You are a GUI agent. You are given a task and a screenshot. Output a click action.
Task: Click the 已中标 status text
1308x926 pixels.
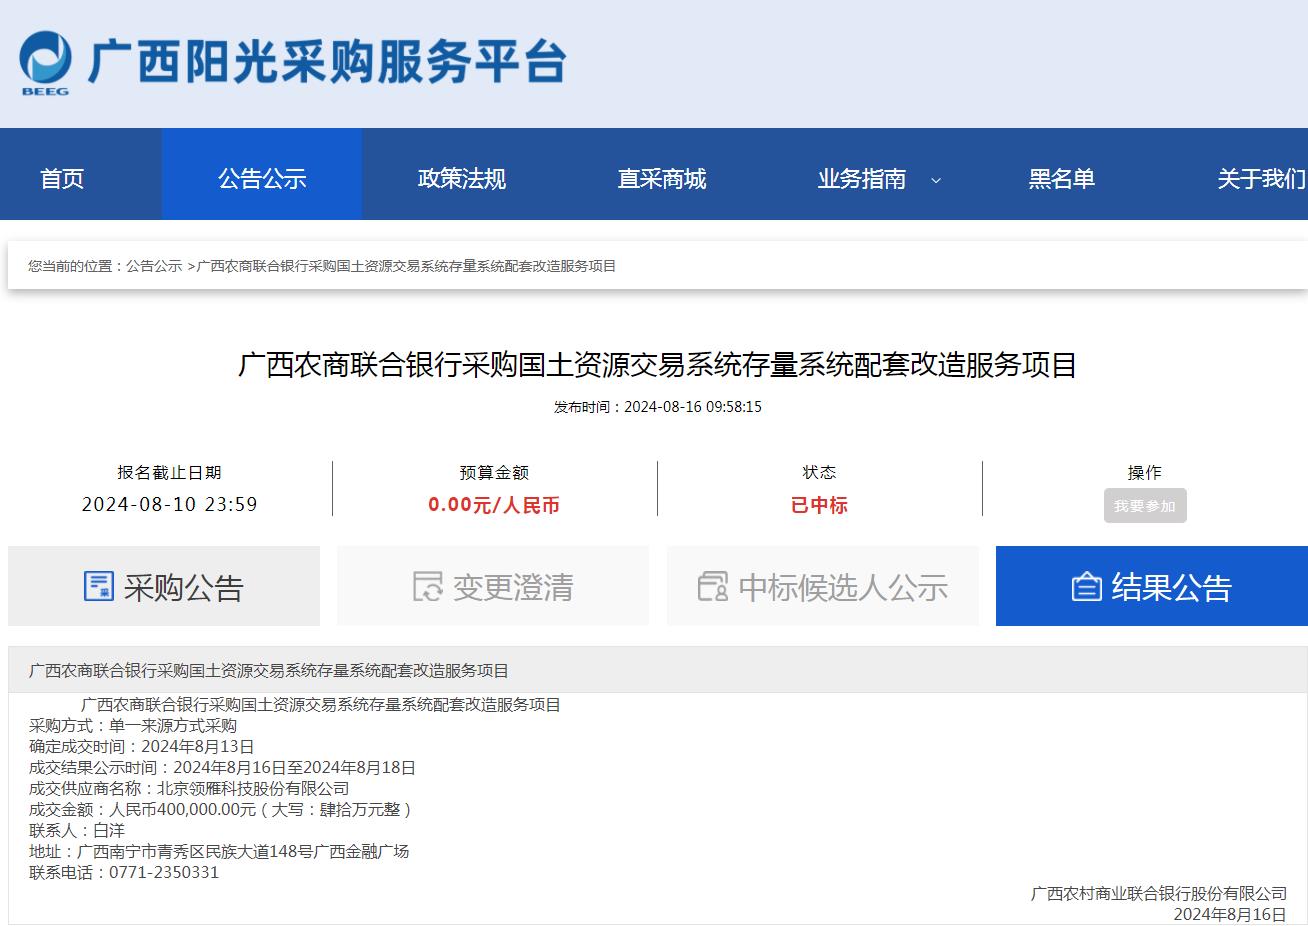819,505
